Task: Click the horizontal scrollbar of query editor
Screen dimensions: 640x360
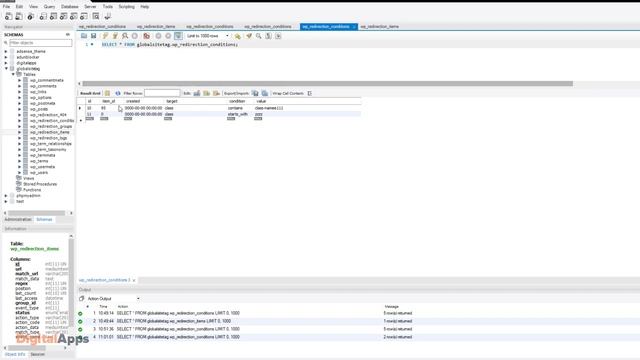Action: tap(327, 84)
